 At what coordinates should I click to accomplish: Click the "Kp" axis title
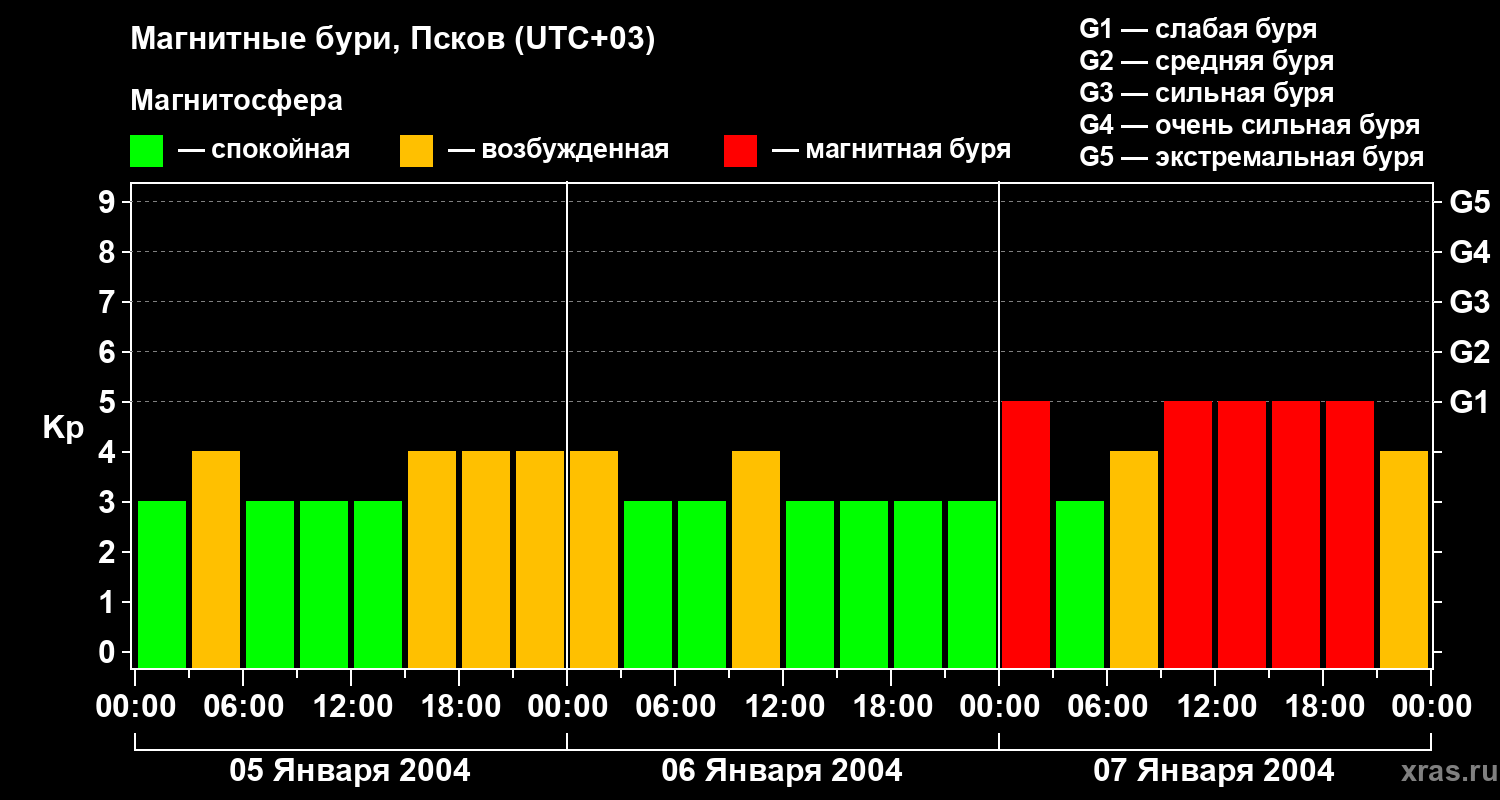63,428
